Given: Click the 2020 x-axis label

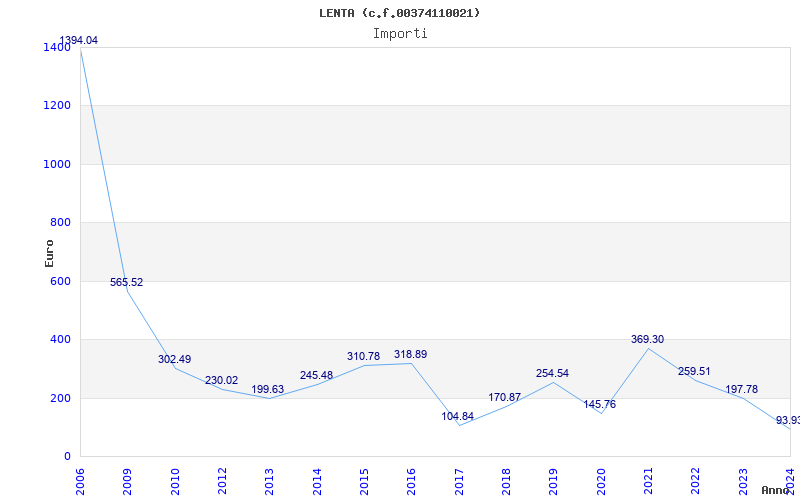Looking at the screenshot, I should tap(601, 481).
